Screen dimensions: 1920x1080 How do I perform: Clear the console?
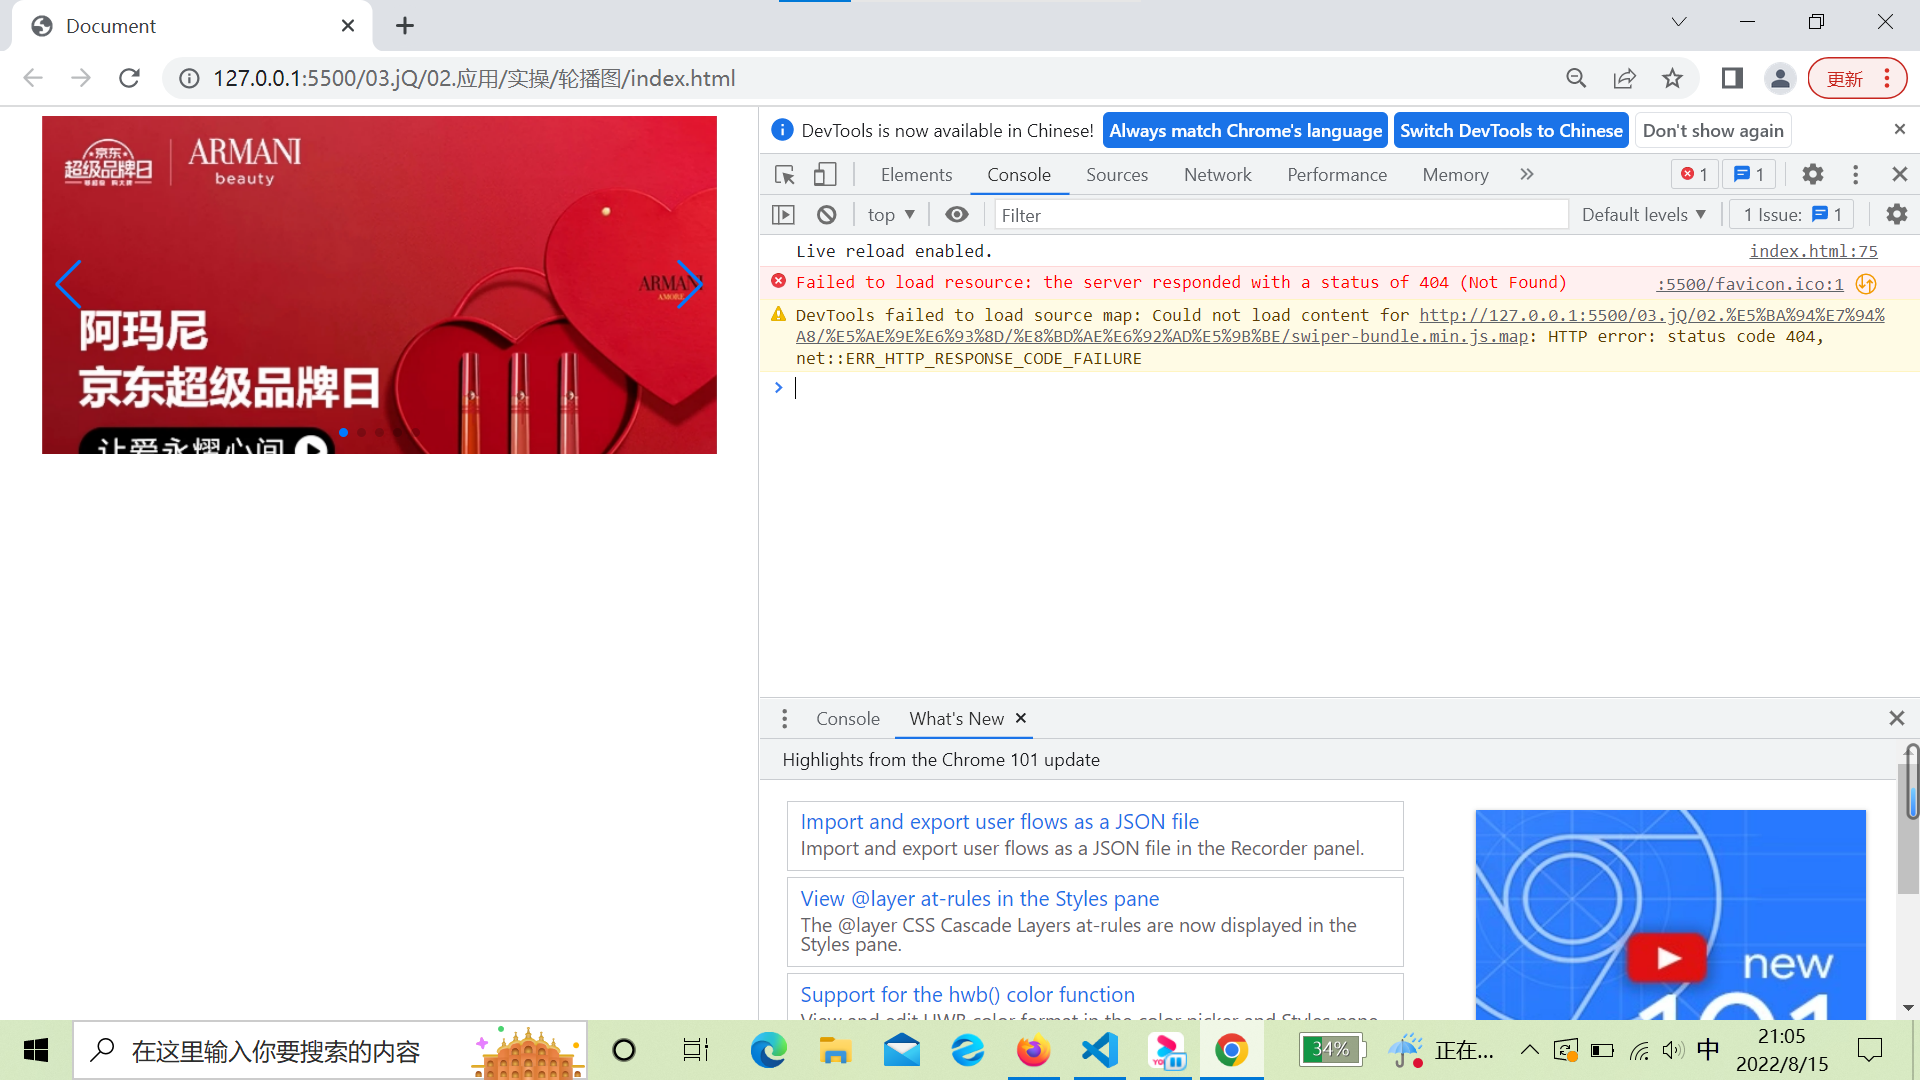(x=826, y=215)
